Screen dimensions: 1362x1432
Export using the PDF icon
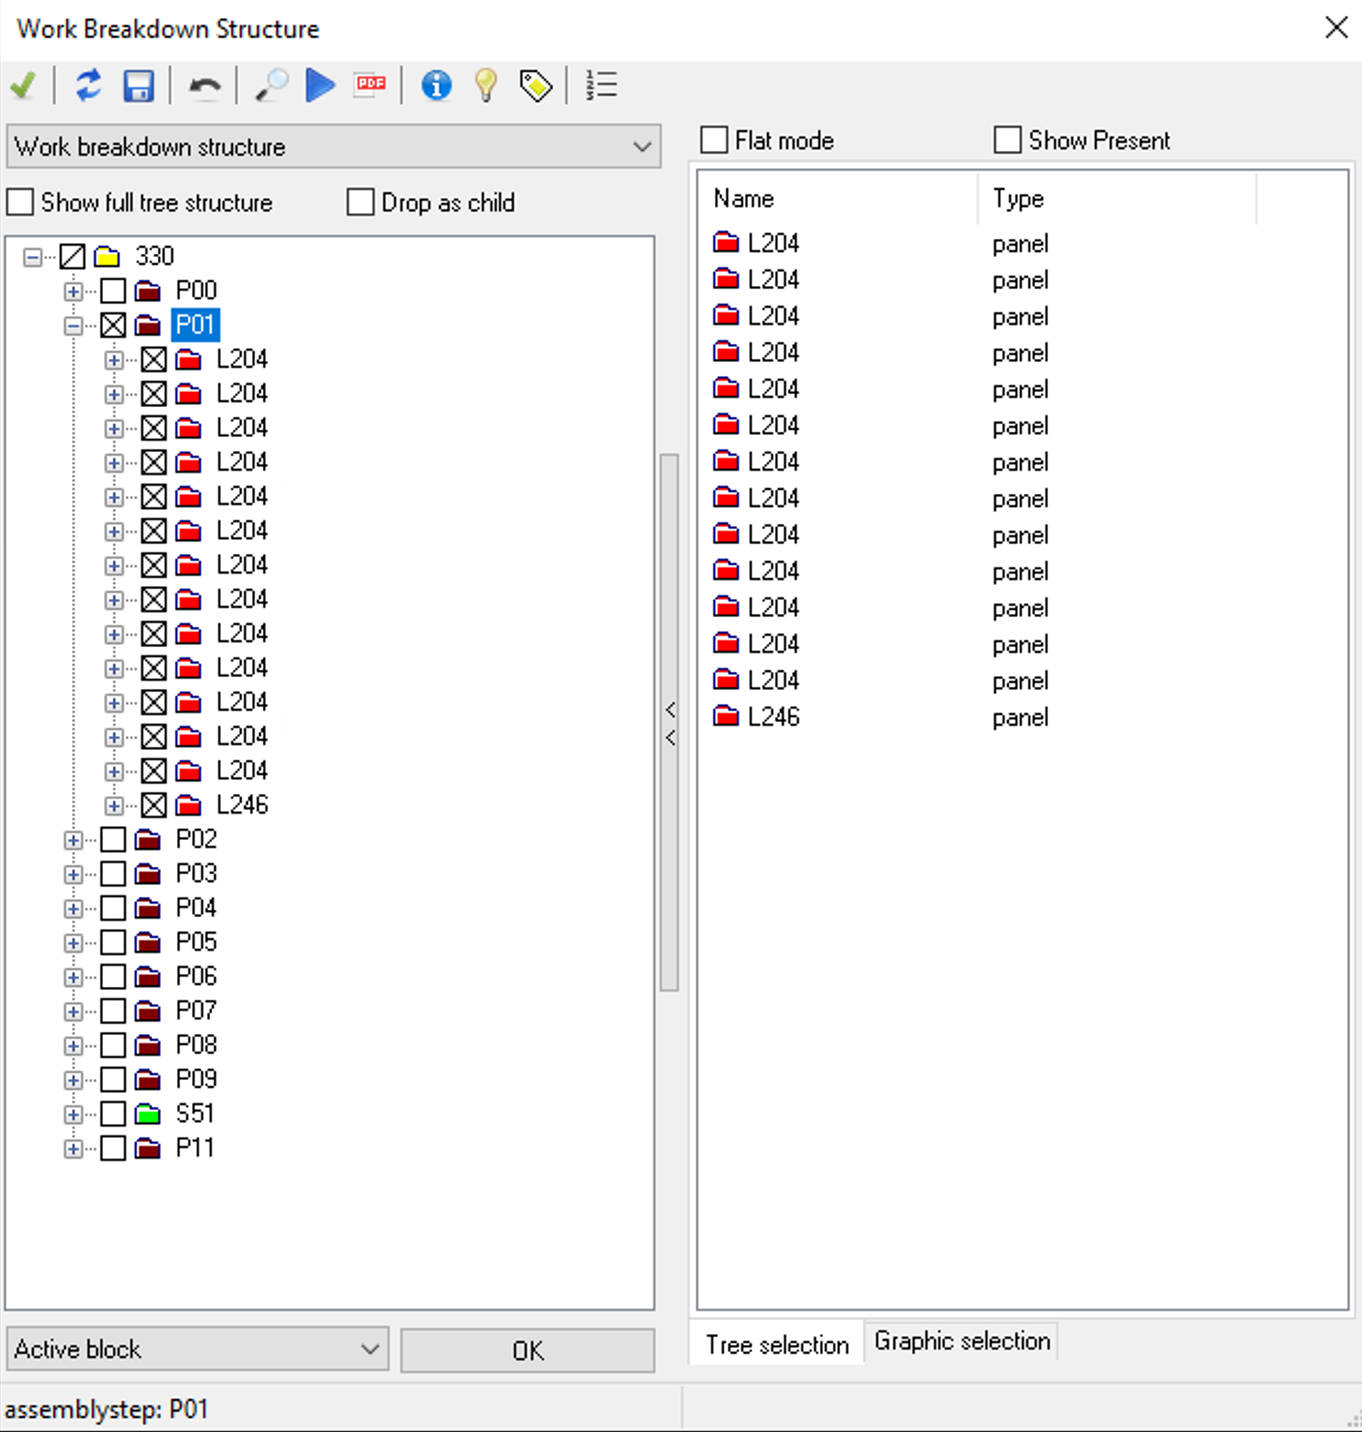pyautogui.click(x=370, y=85)
